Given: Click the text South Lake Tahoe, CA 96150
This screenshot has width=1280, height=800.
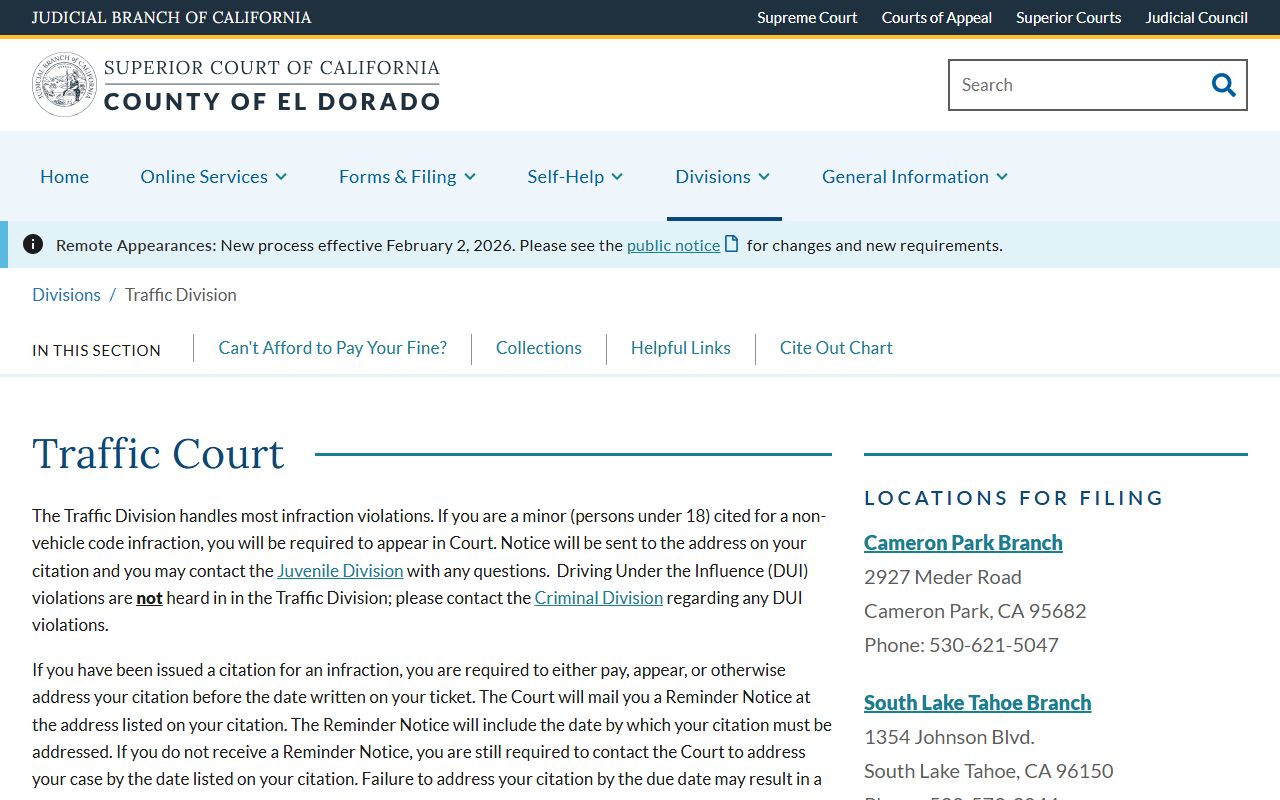Looking at the screenshot, I should 989,770.
